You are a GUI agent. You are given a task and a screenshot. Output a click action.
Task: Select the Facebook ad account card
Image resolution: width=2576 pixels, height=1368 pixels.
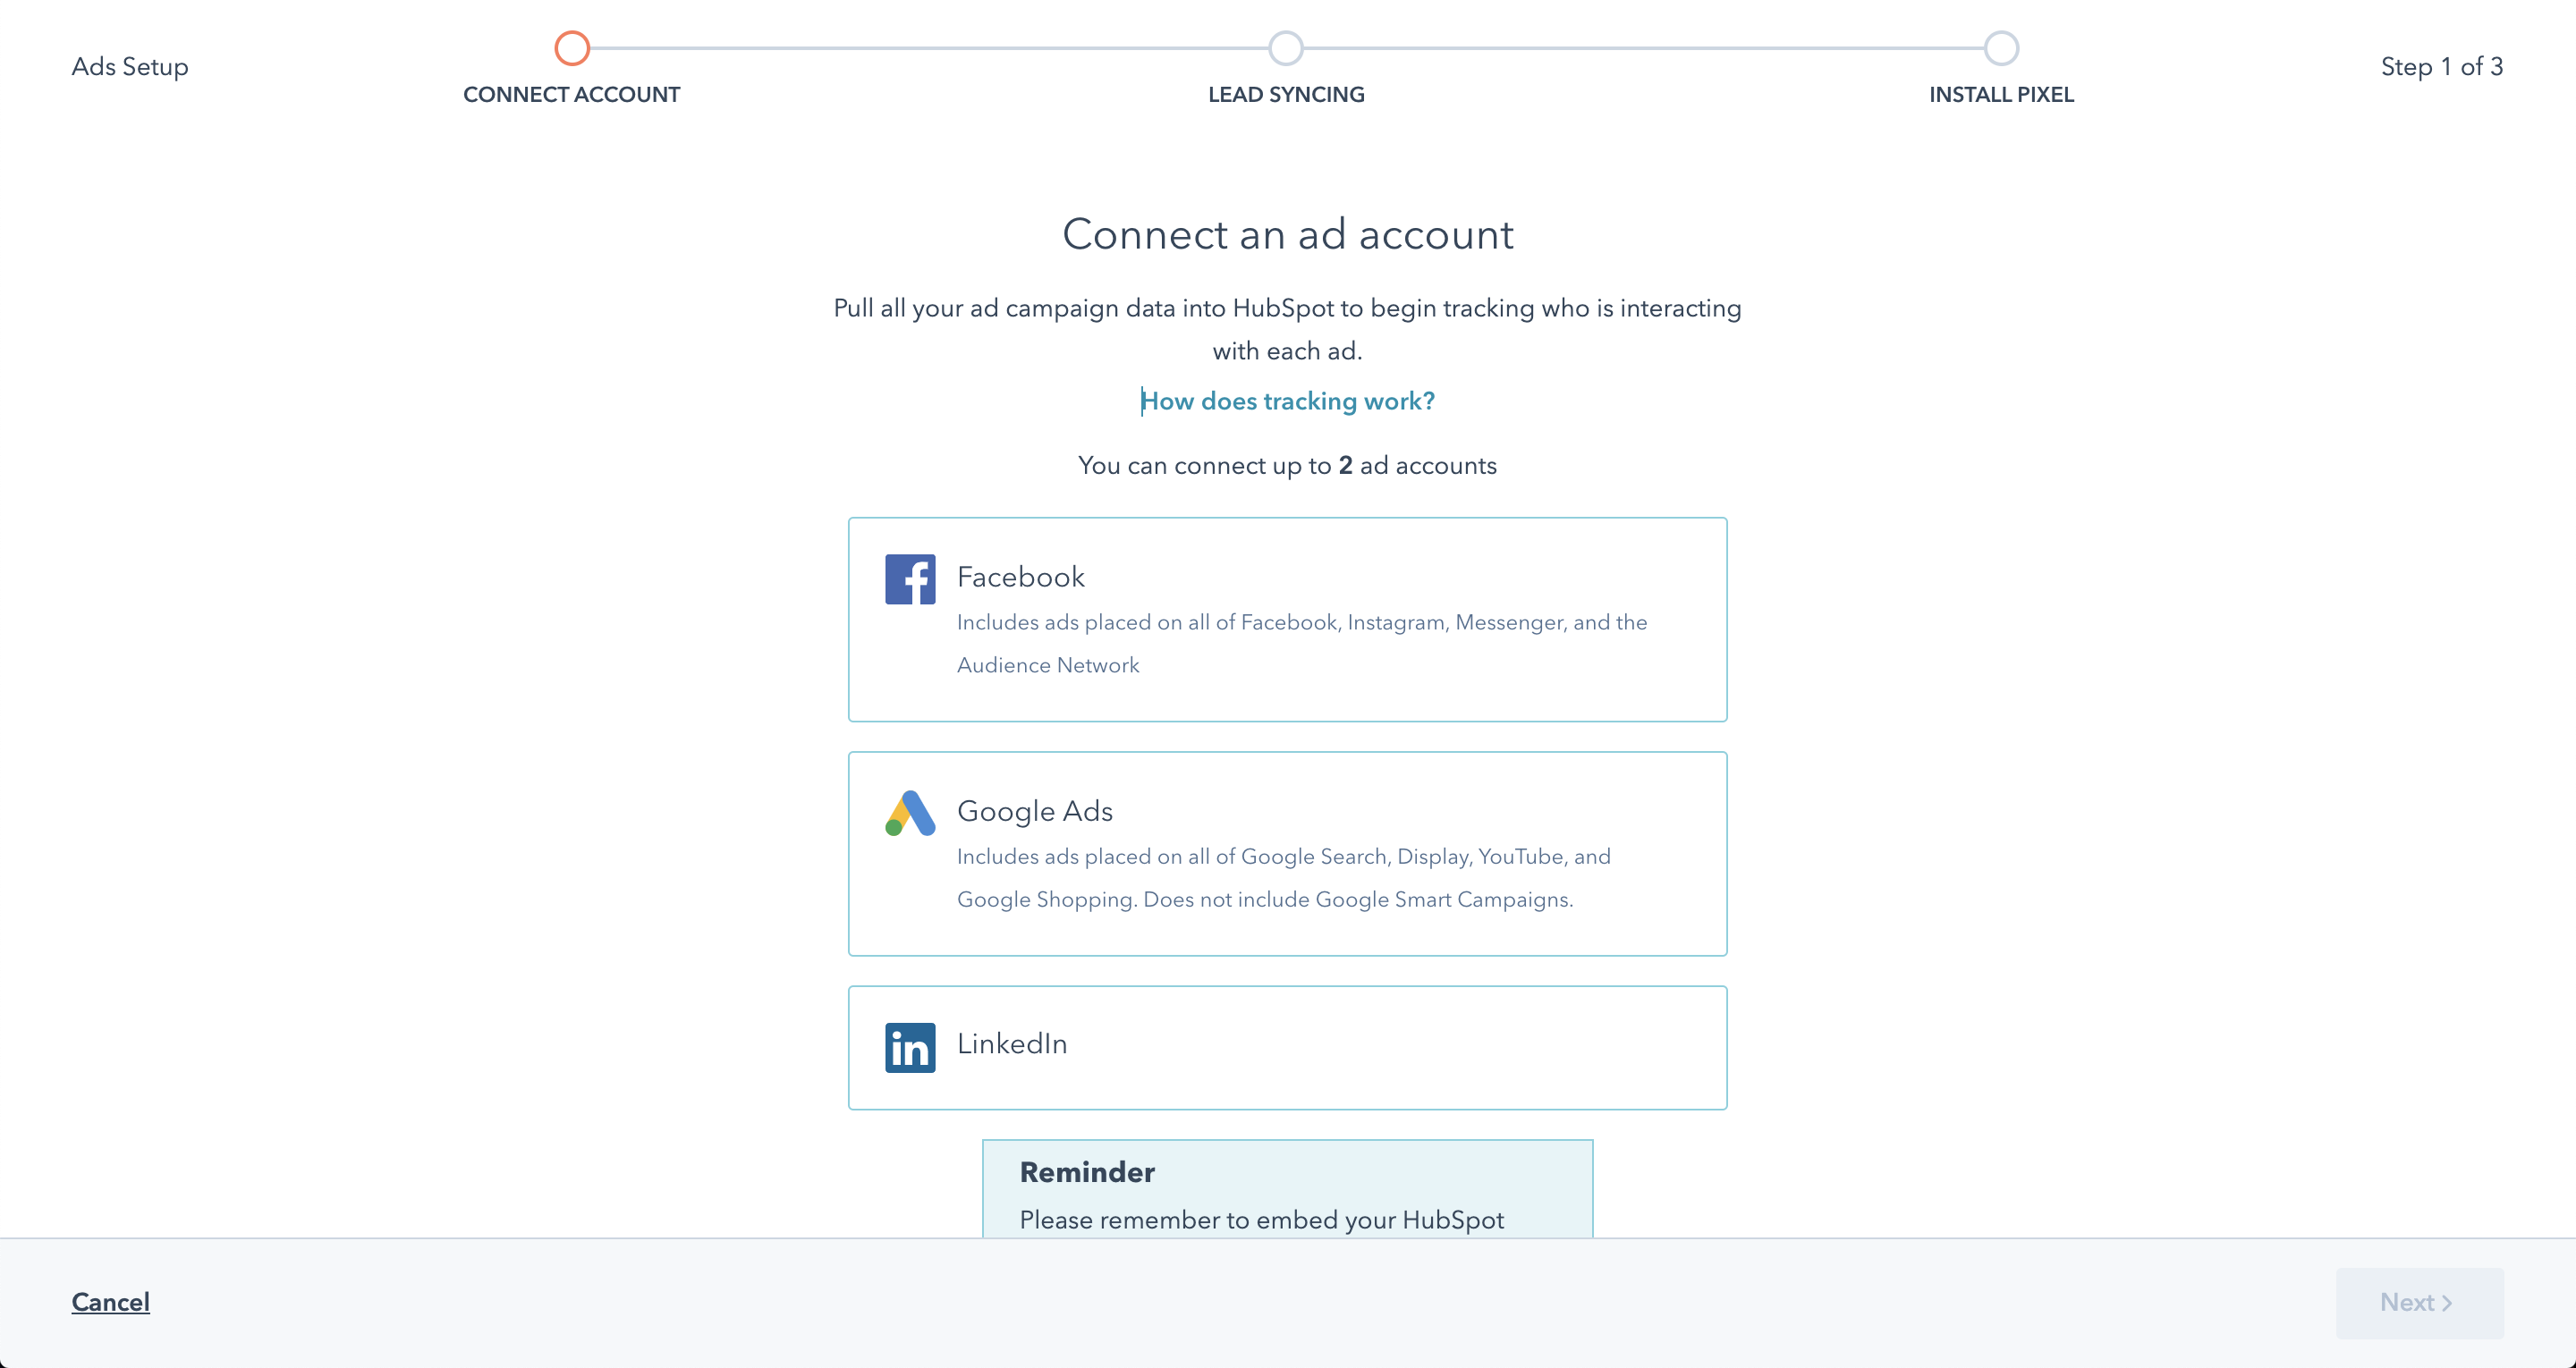coord(1287,619)
